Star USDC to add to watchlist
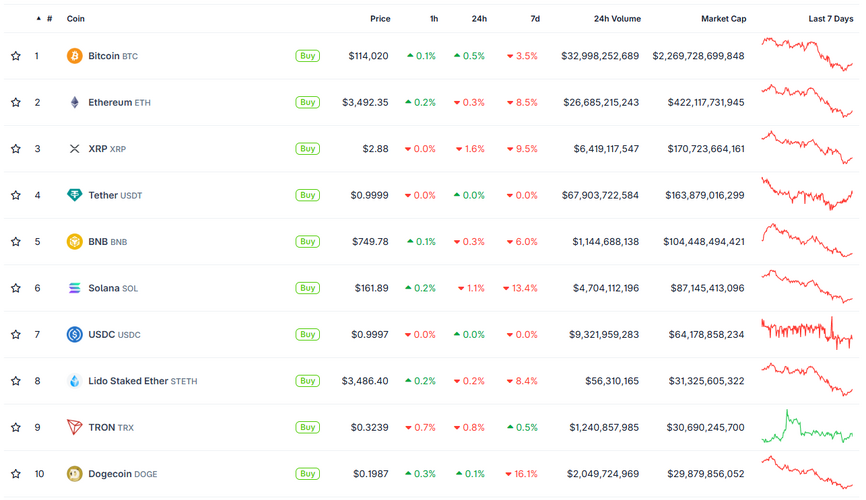 (16, 334)
